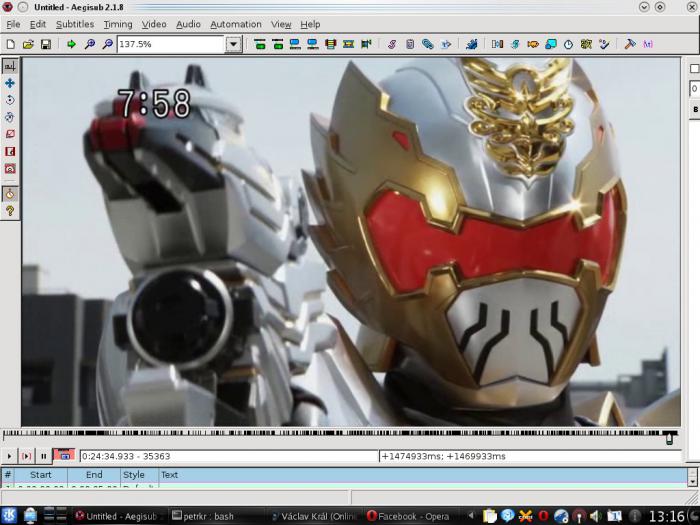Open a subtitles file with folder icon
This screenshot has height=525, width=700.
pyautogui.click(x=28, y=44)
